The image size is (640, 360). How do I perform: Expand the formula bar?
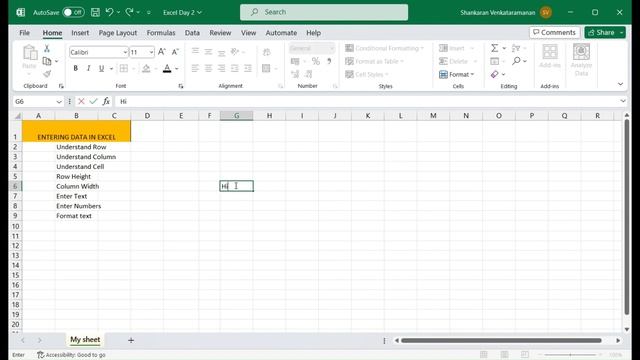(623, 101)
